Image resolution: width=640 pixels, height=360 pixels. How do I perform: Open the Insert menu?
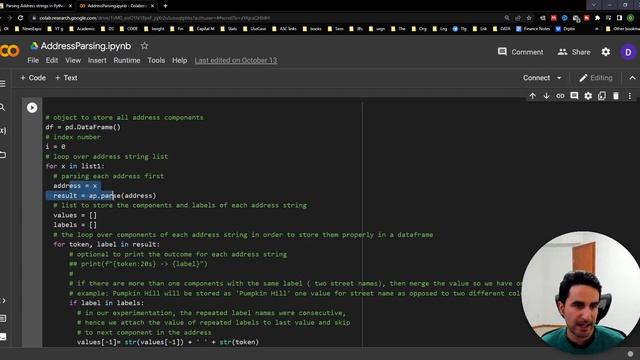pyautogui.click(x=97, y=60)
